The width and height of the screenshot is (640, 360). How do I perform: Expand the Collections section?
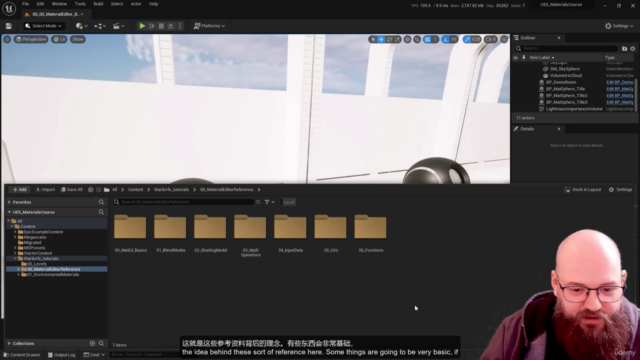pos(9,344)
